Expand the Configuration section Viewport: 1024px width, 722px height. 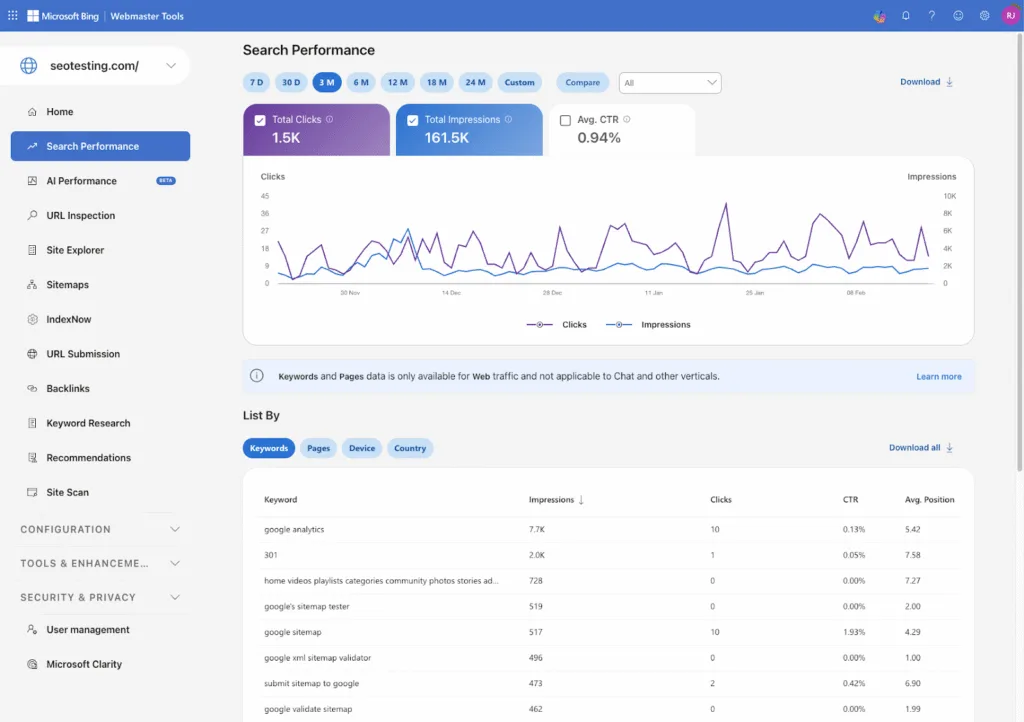tap(97, 529)
